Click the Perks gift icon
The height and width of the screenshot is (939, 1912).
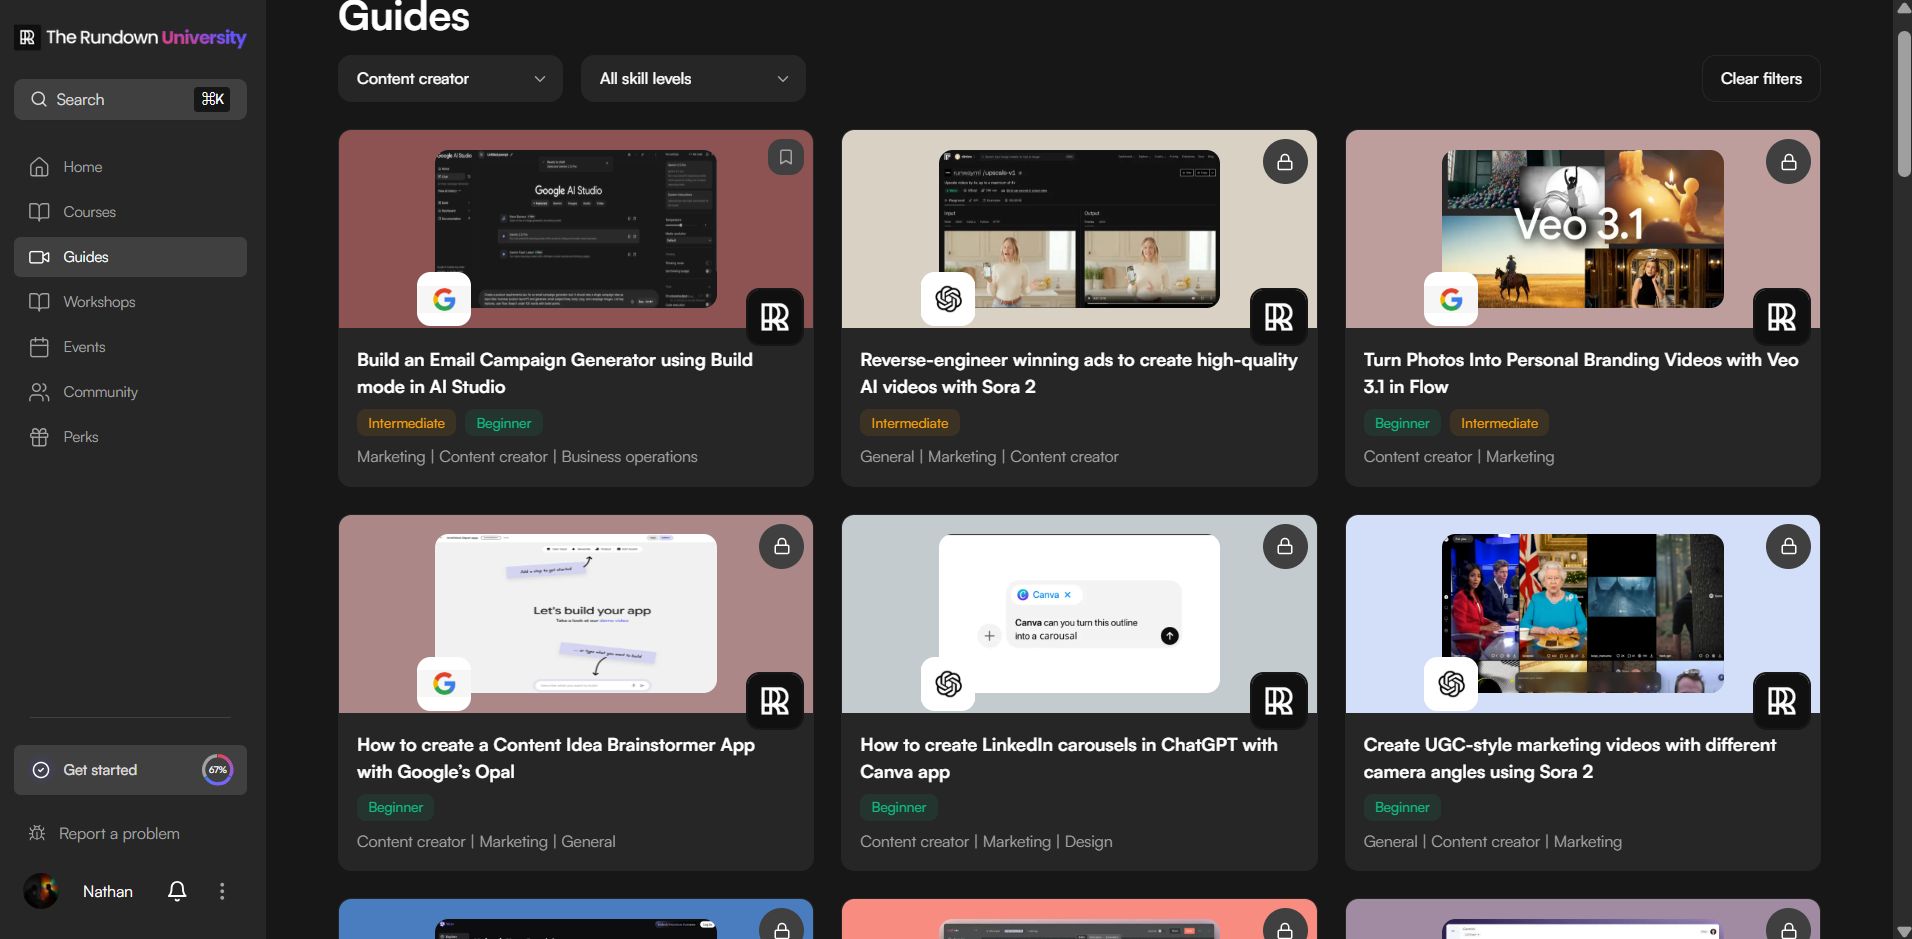[x=39, y=437]
